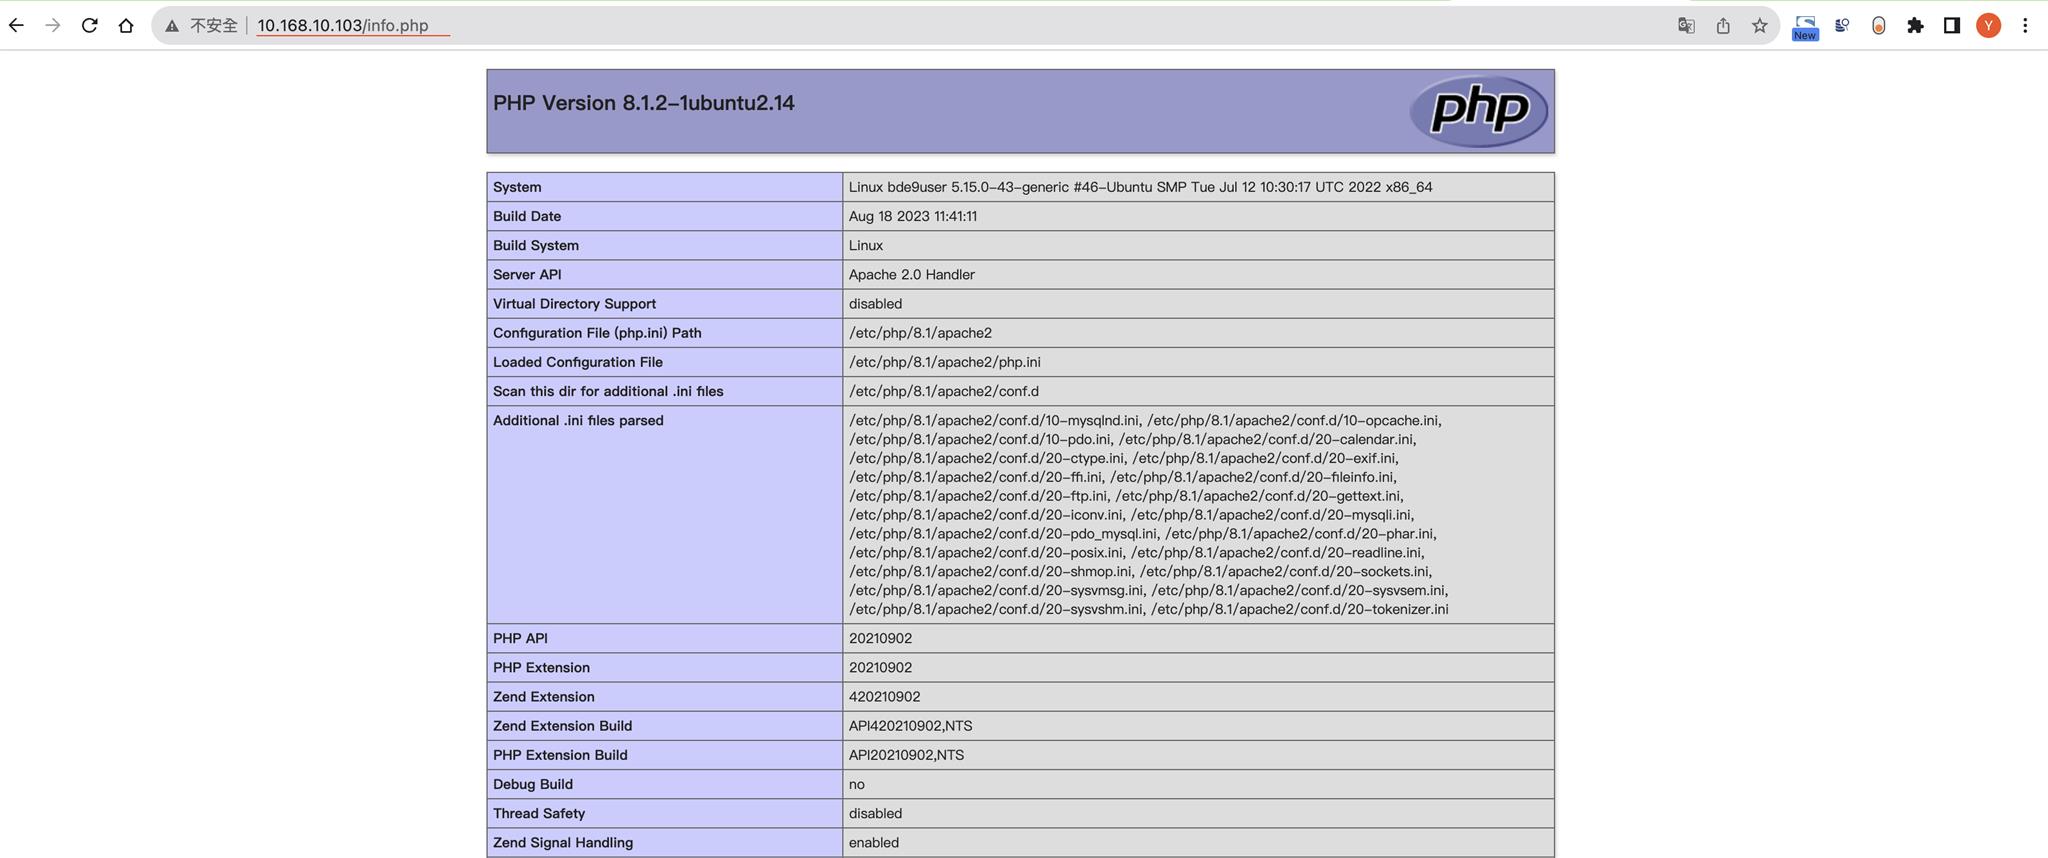Image resolution: width=2048 pixels, height=858 pixels.
Task: Click the not-secure warning triangle icon
Action: 172,26
